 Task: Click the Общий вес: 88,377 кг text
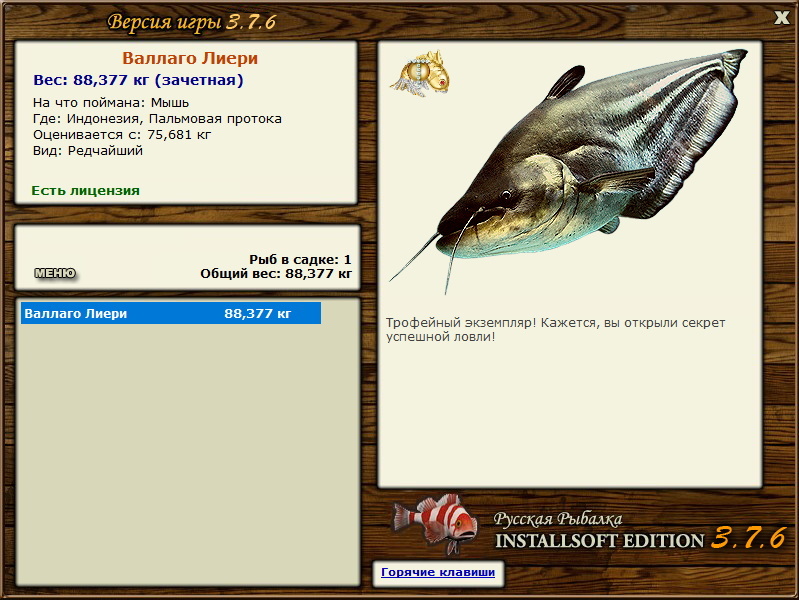[276, 274]
